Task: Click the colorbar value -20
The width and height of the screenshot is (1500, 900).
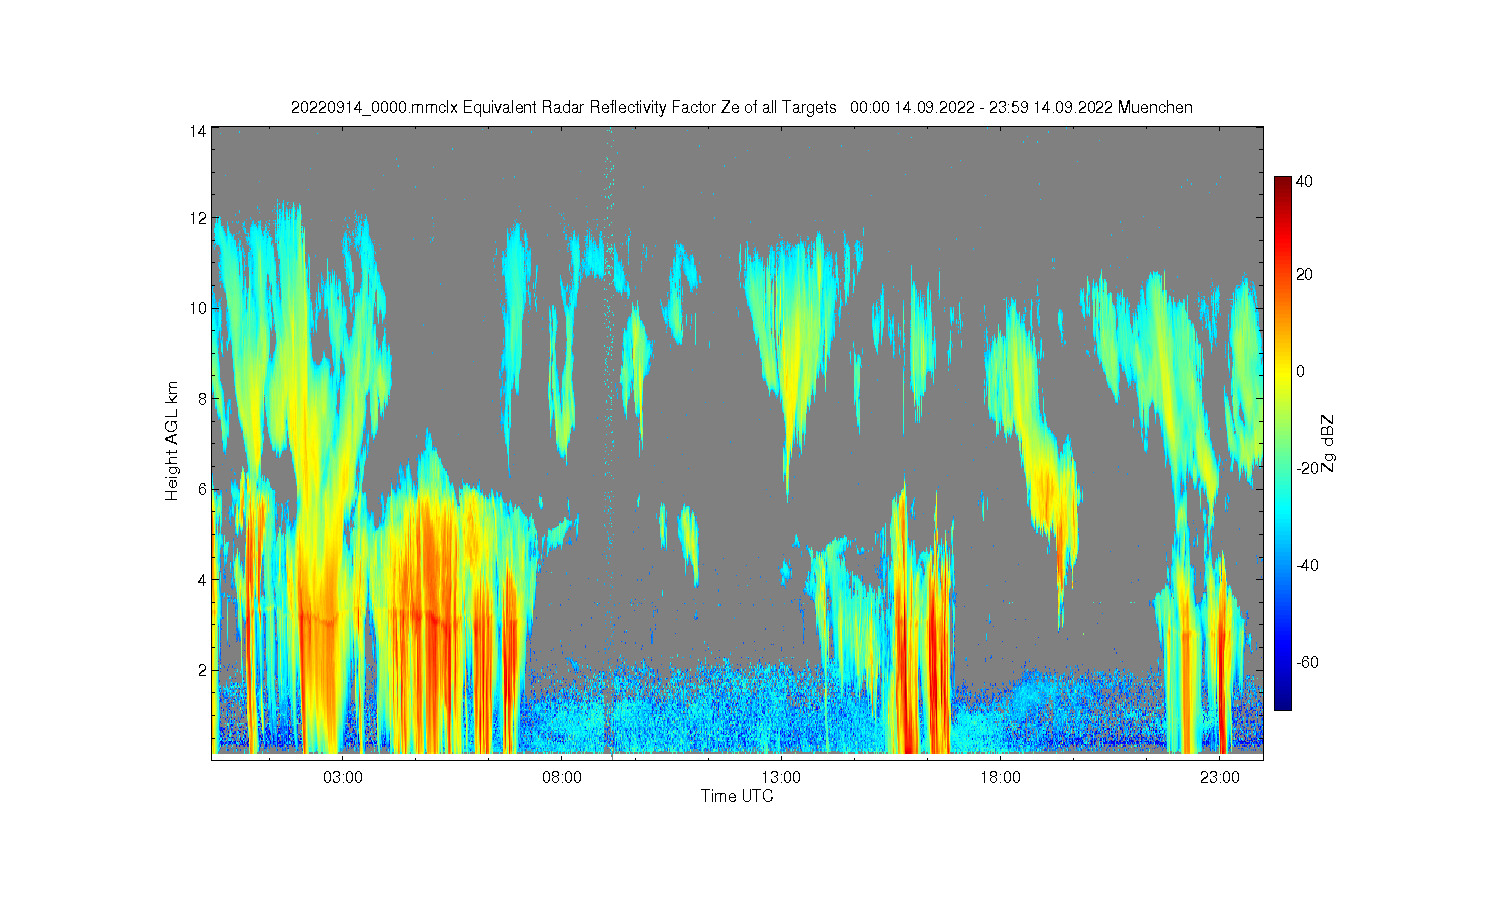Action: (1308, 468)
